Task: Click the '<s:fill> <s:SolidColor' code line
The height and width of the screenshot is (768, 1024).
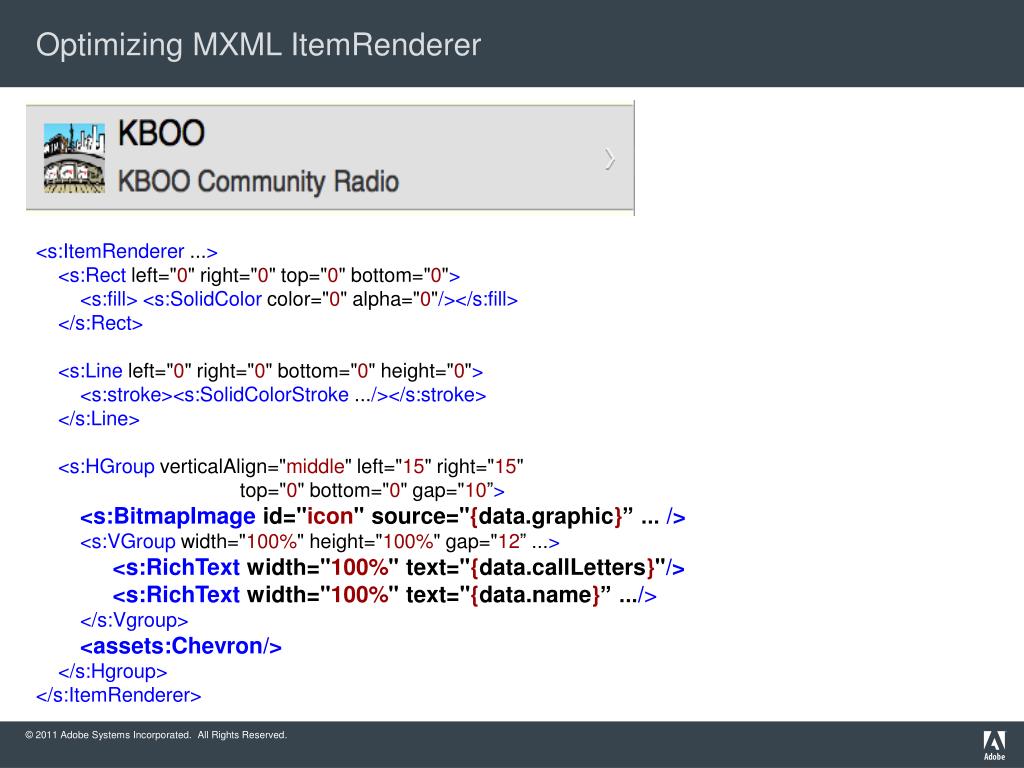Action: coord(299,299)
